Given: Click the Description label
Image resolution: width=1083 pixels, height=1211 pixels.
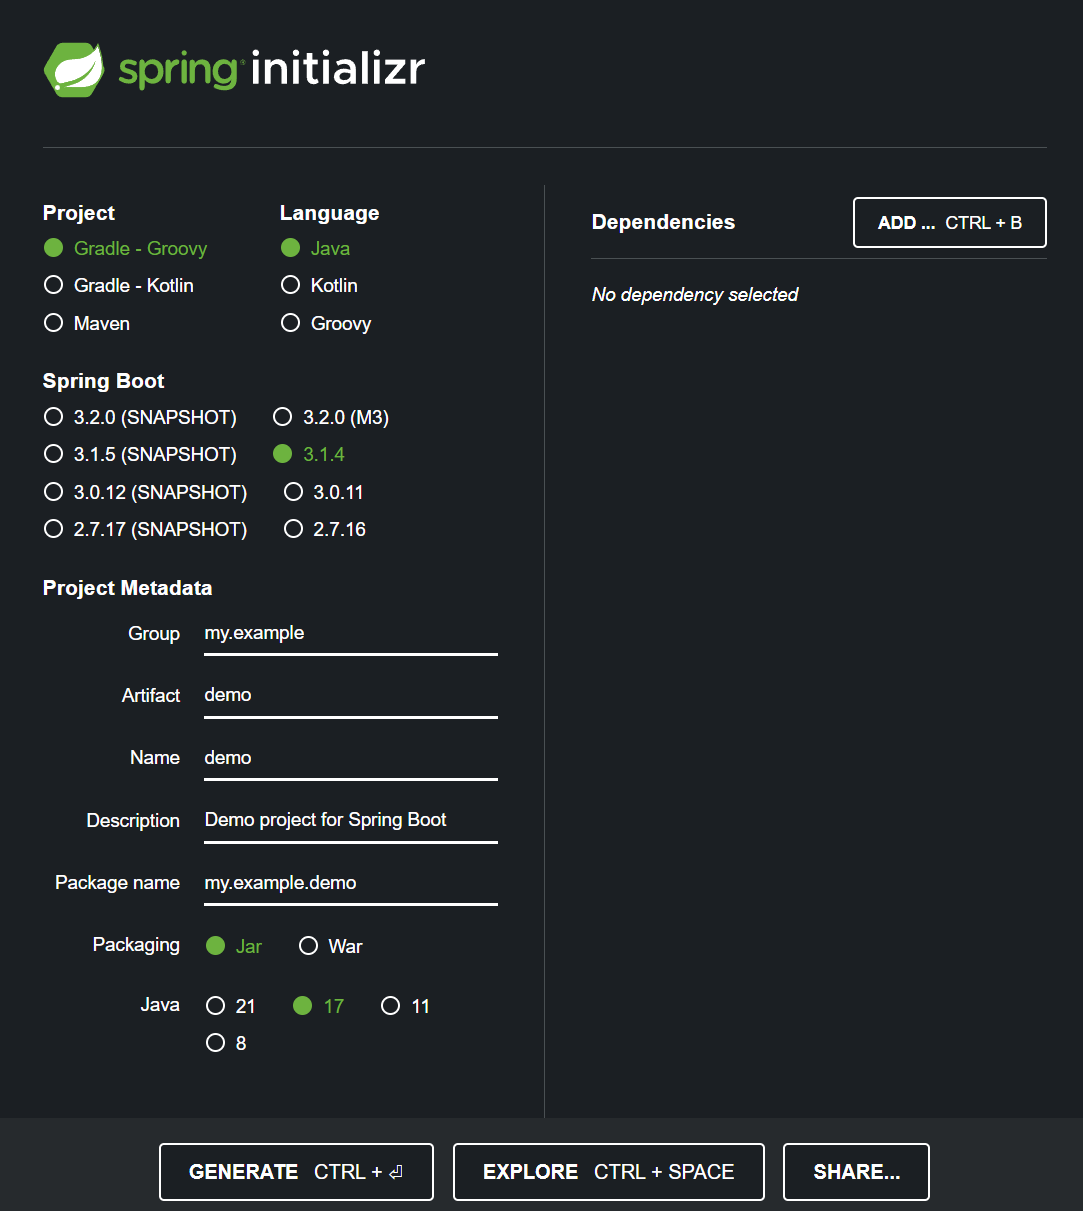Looking at the screenshot, I should (x=133, y=821).
